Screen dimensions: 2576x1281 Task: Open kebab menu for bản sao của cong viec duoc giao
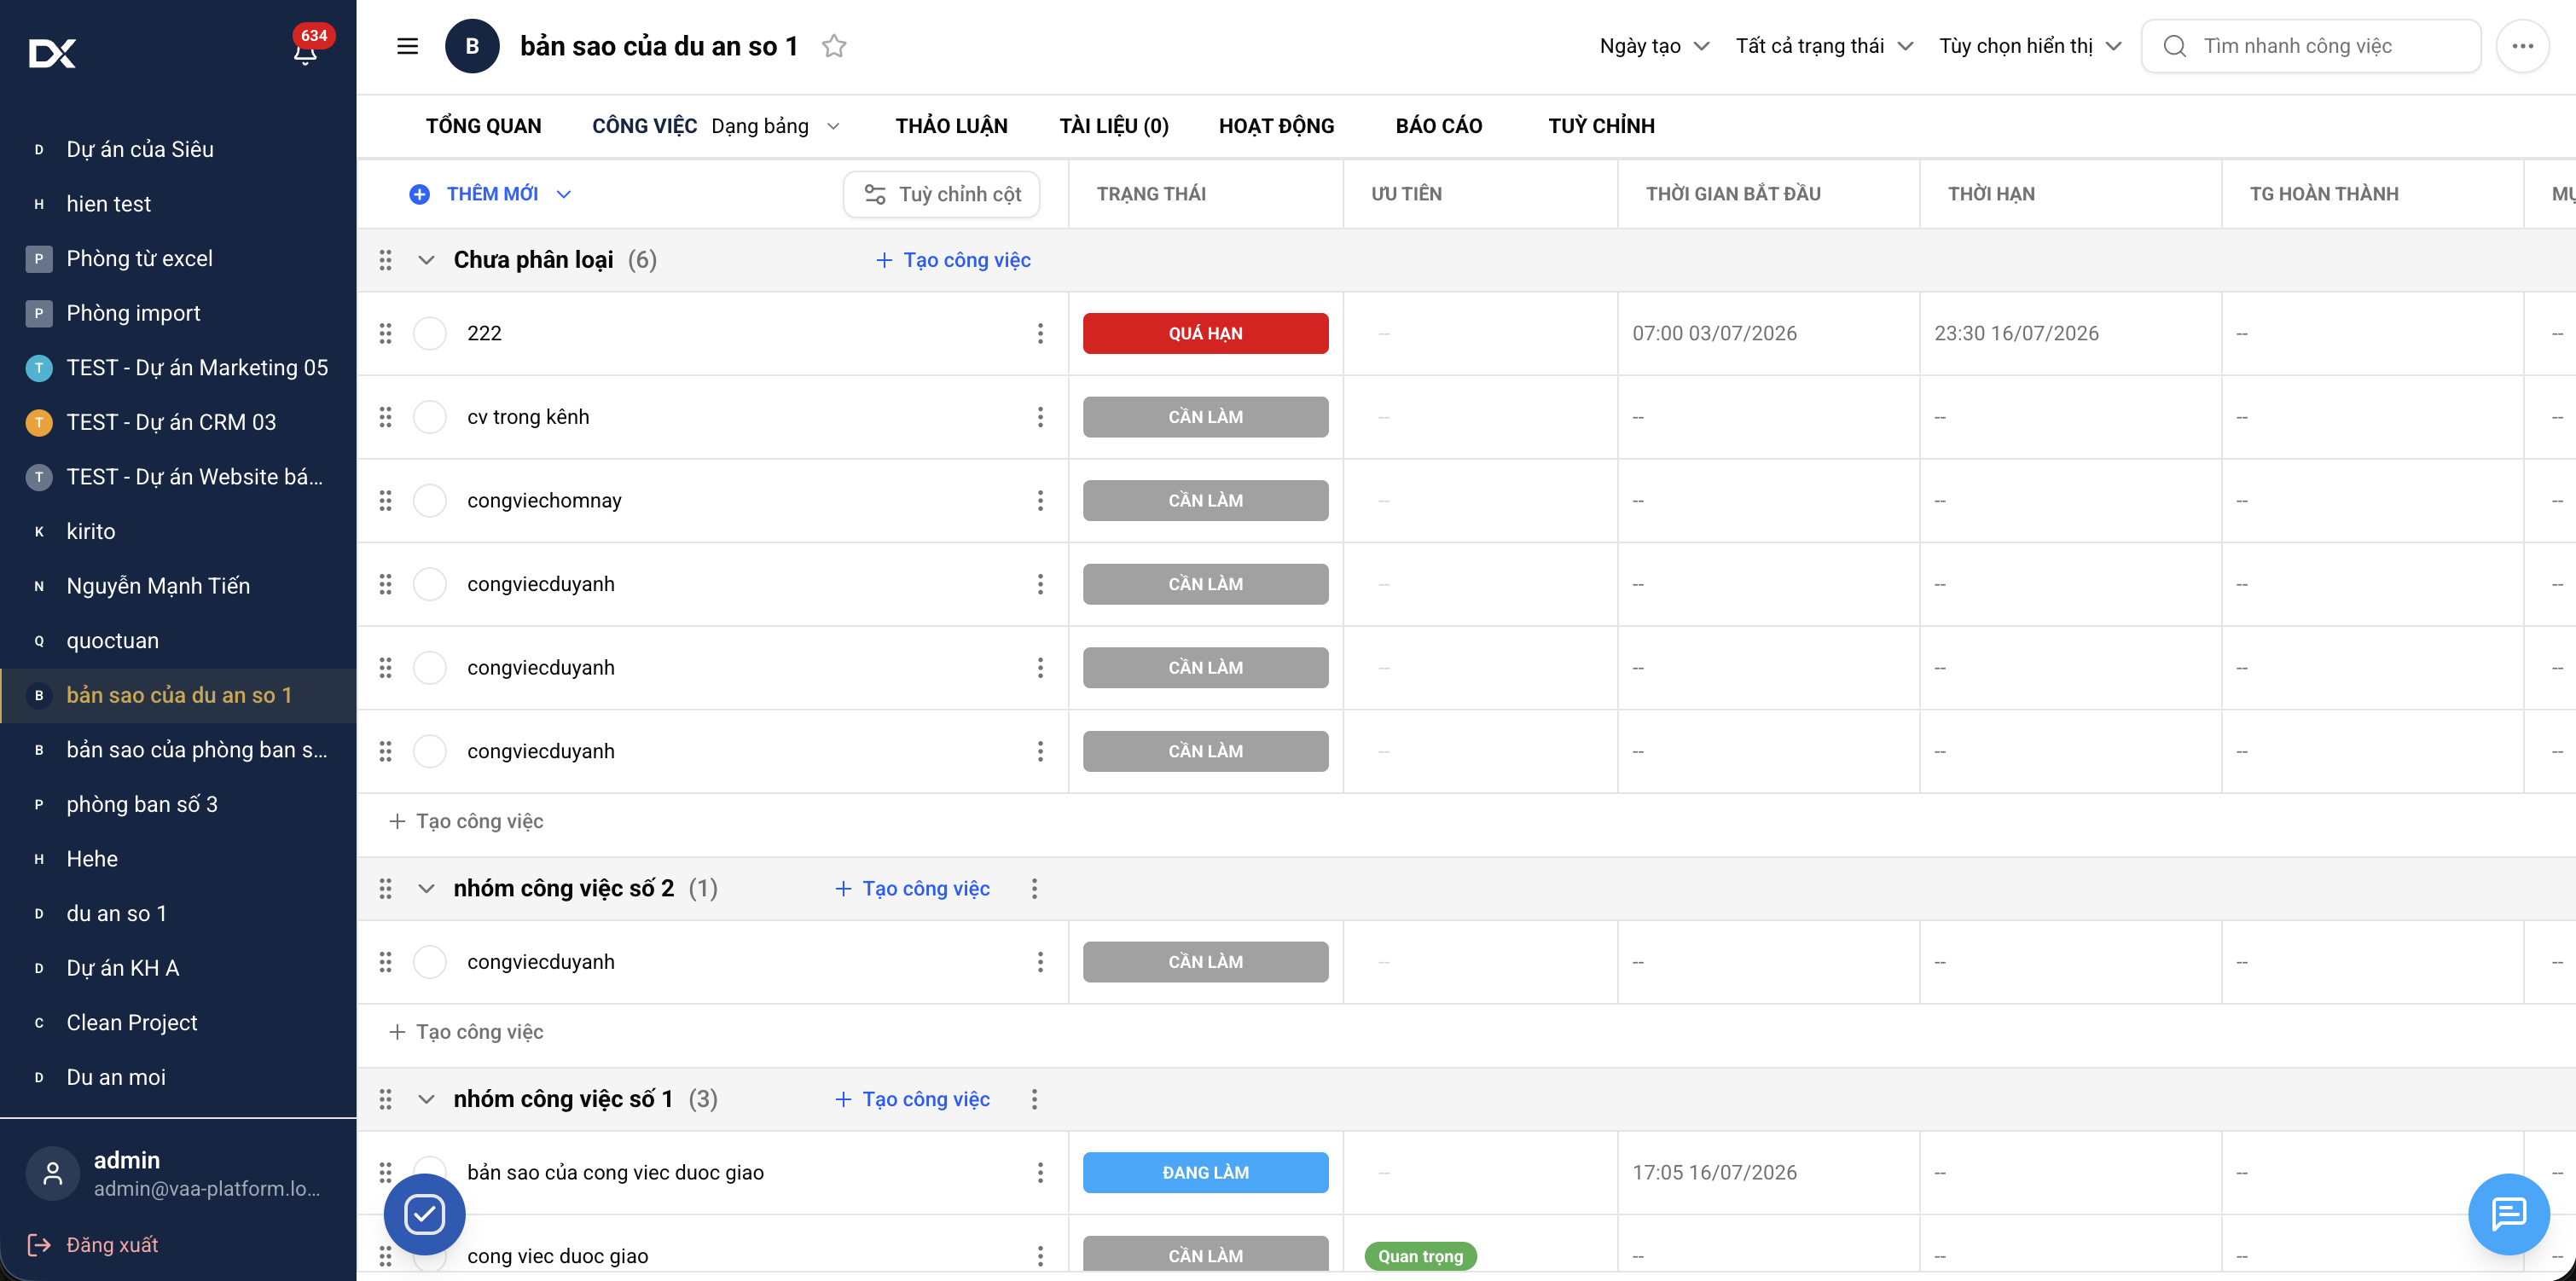1040,1172
